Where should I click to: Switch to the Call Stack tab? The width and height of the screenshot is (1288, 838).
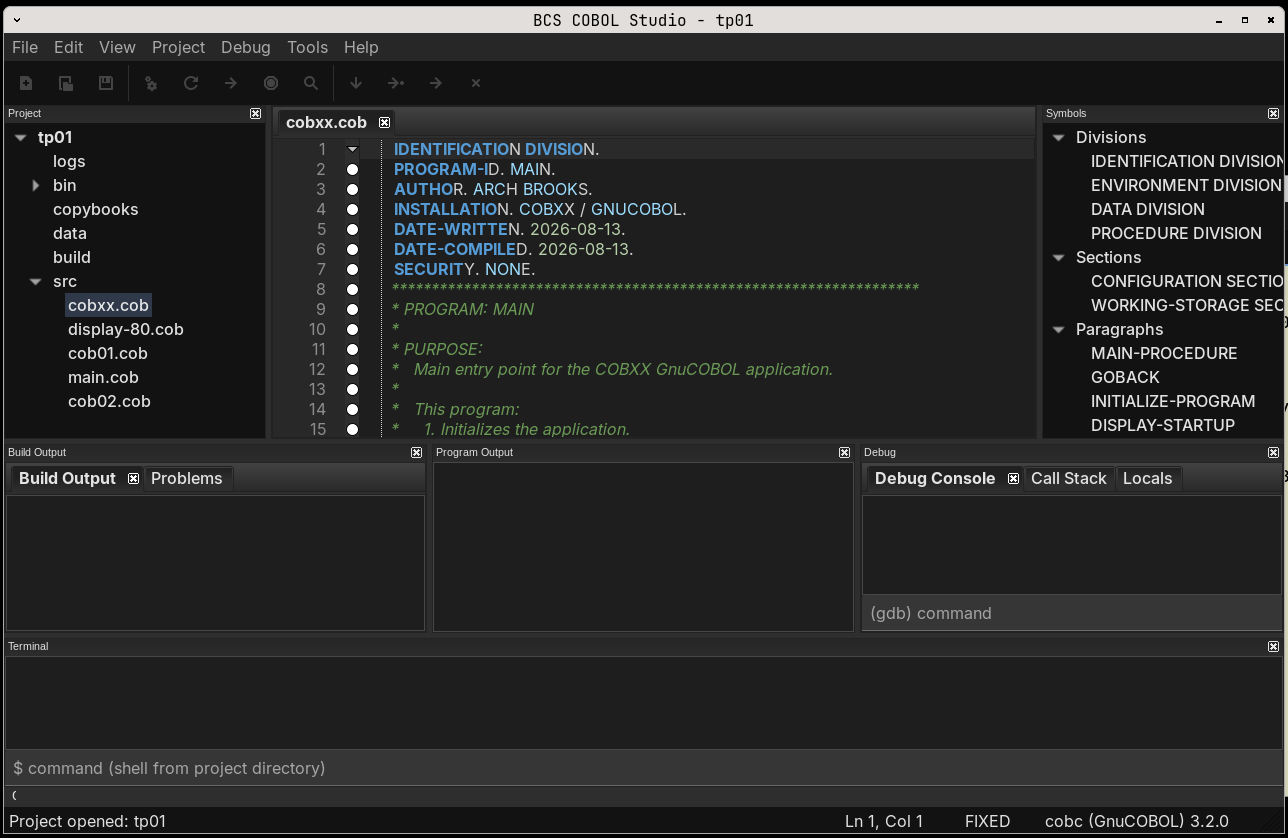1069,479
